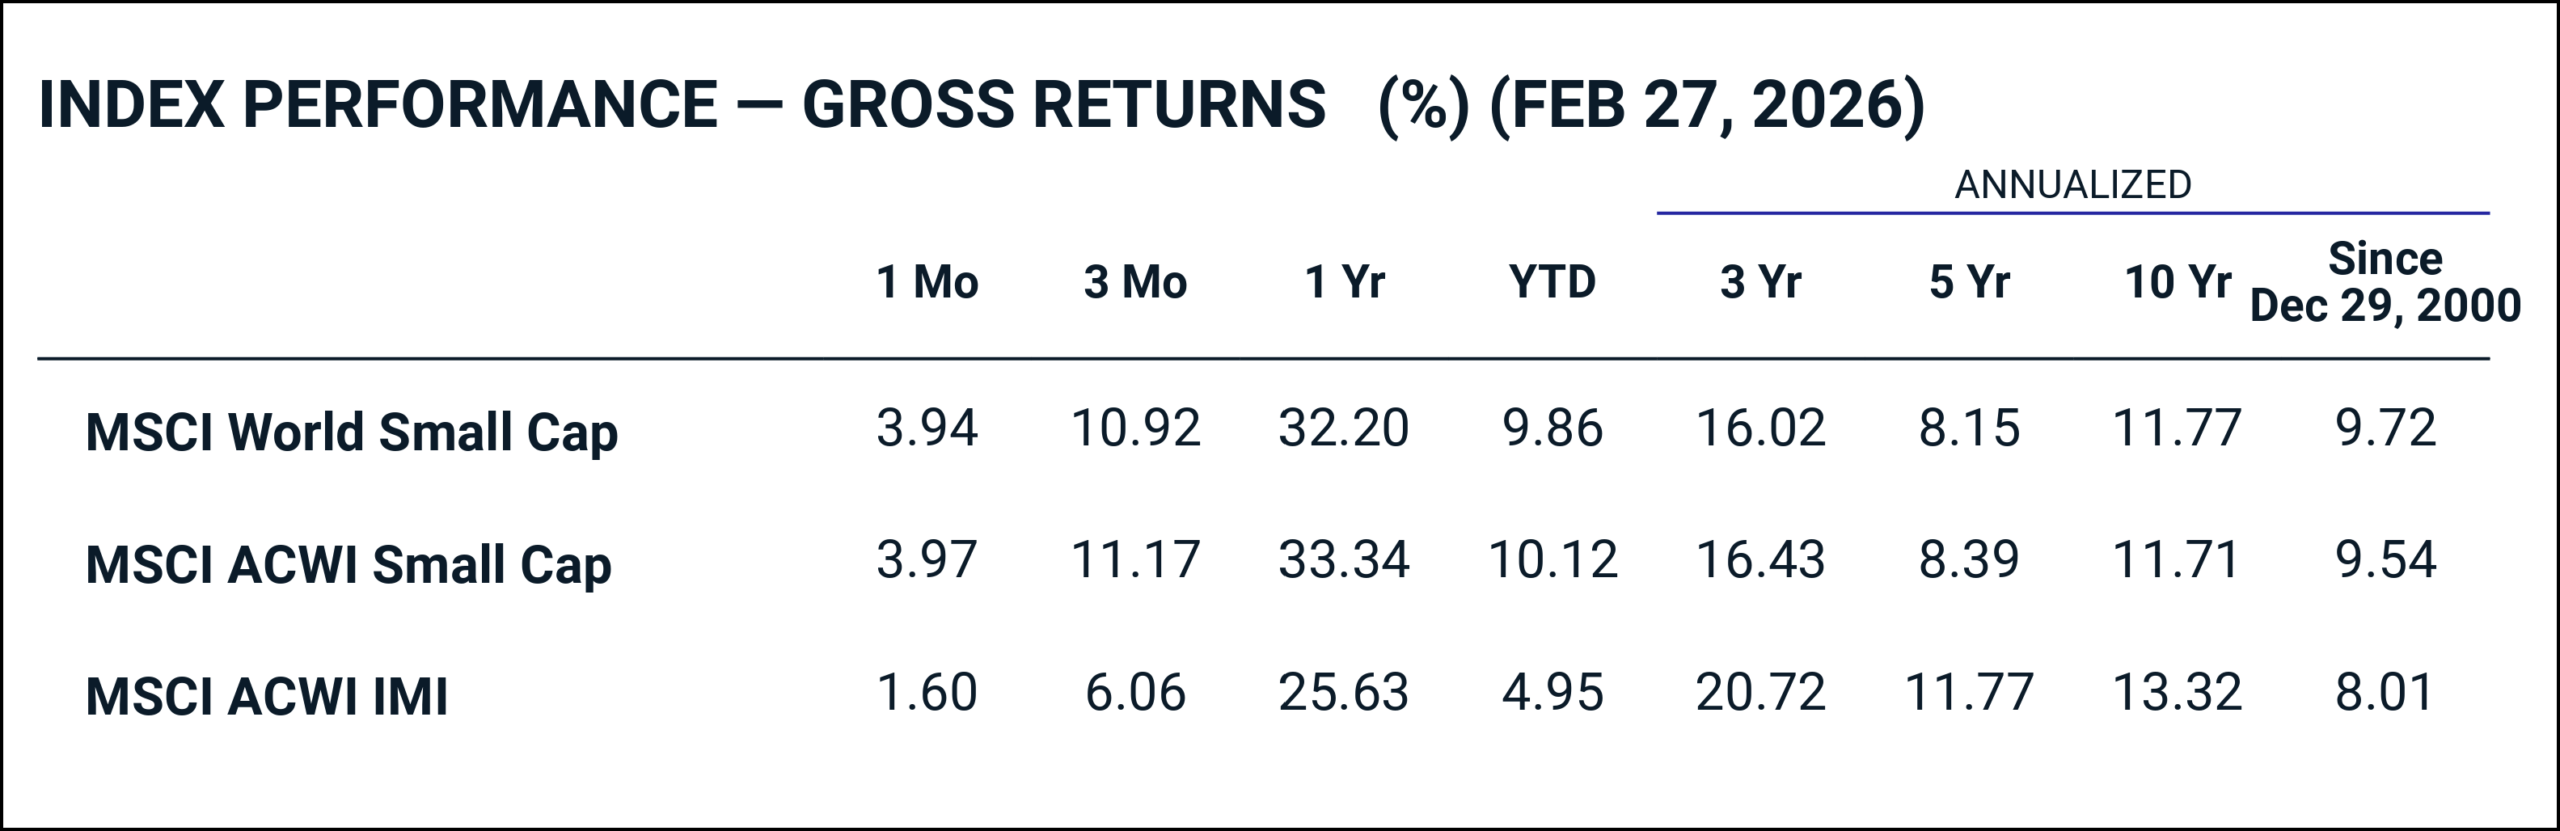
Task: Click the MSCI ACWI IMI row label
Action: click(x=267, y=697)
